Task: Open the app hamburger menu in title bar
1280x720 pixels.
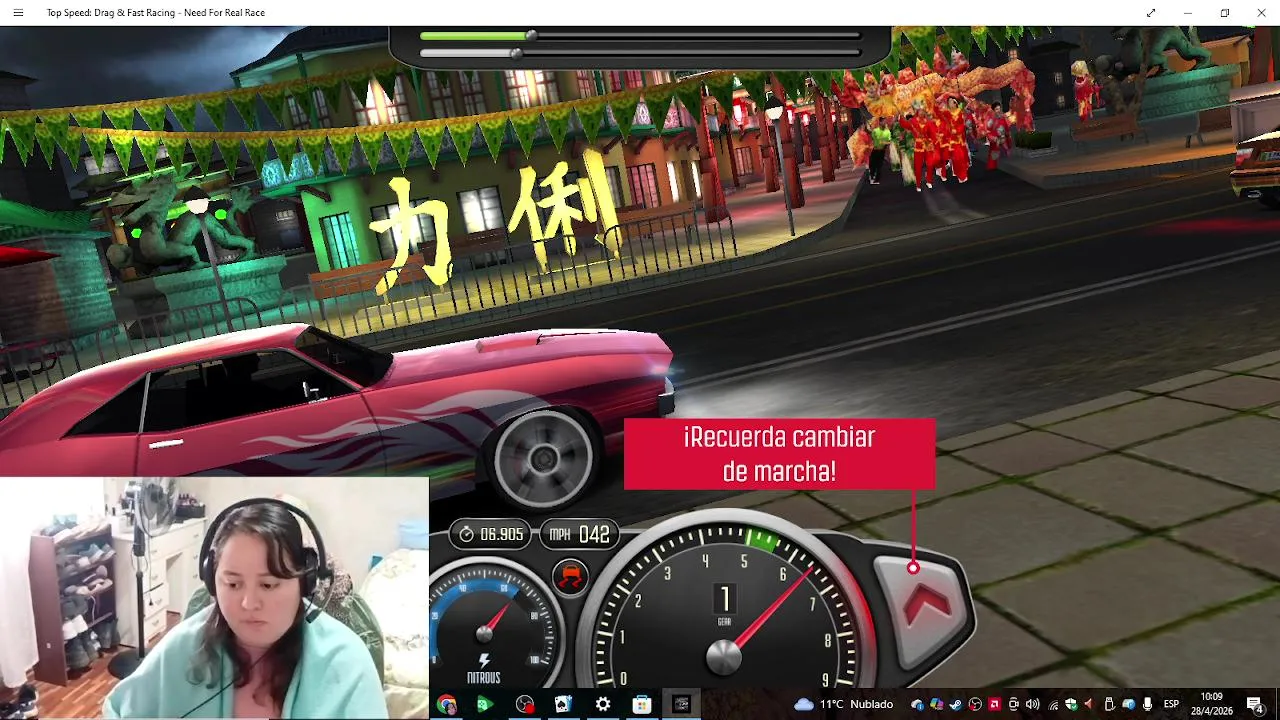Action: click(18, 13)
